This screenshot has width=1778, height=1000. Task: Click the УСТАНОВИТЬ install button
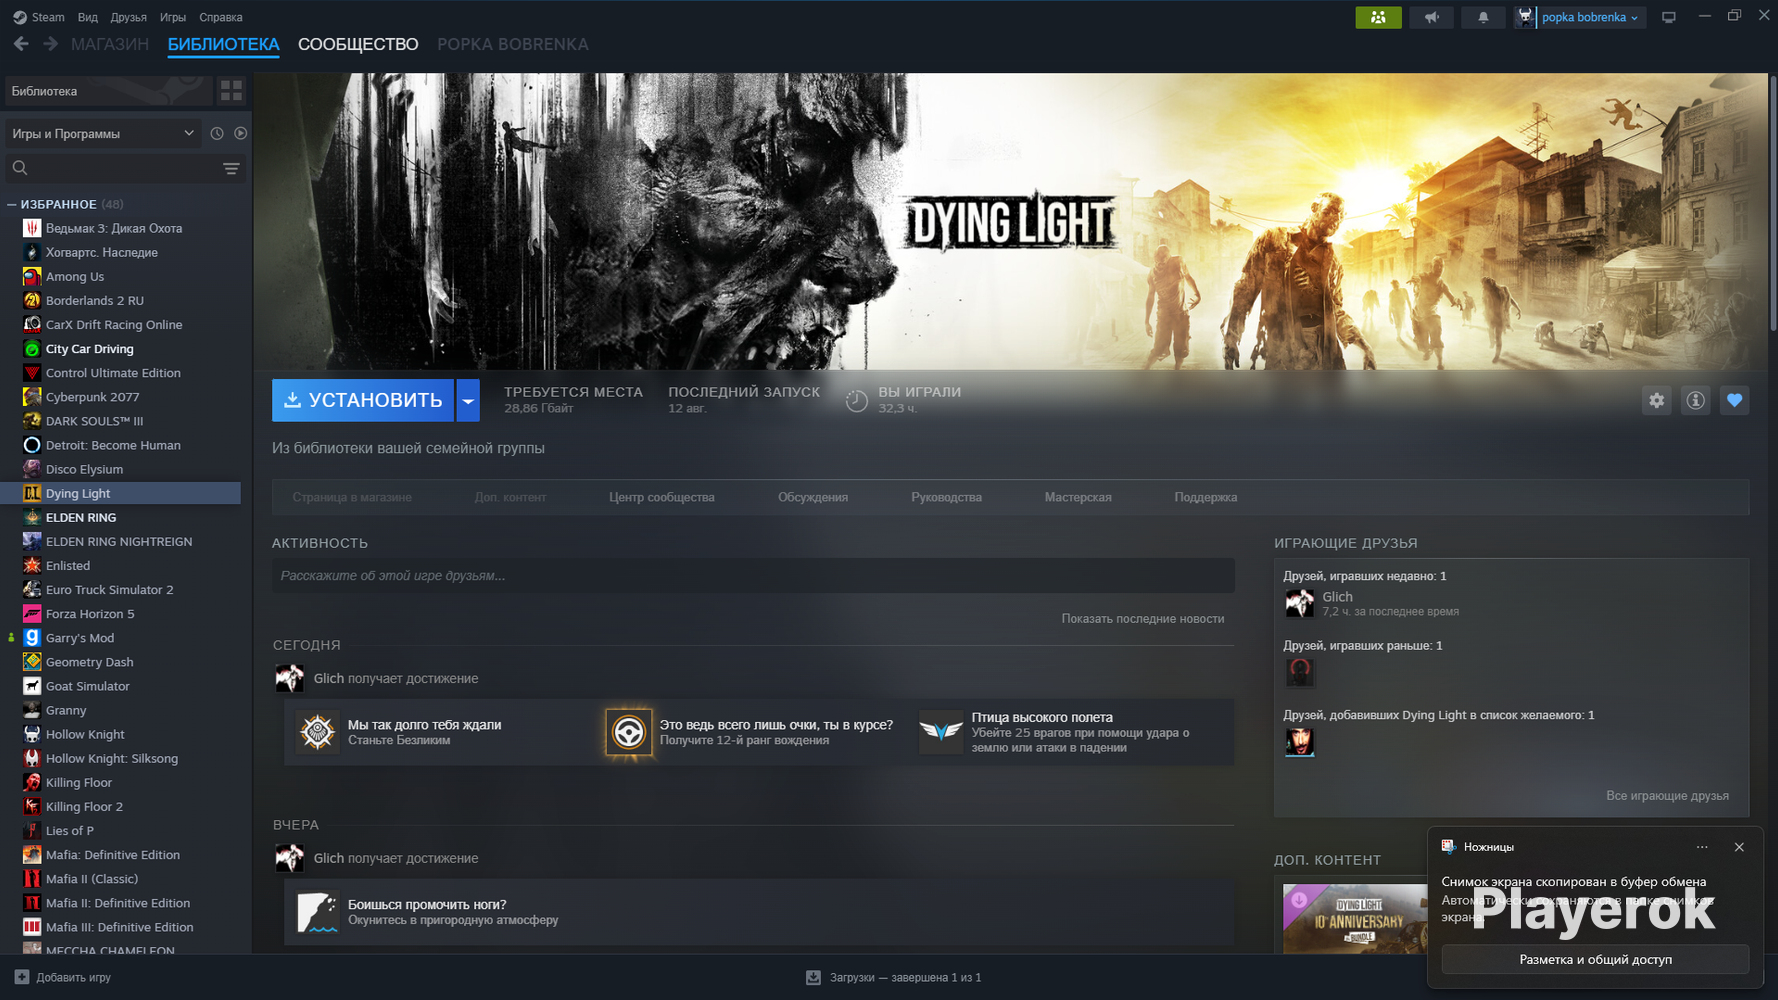tap(363, 400)
